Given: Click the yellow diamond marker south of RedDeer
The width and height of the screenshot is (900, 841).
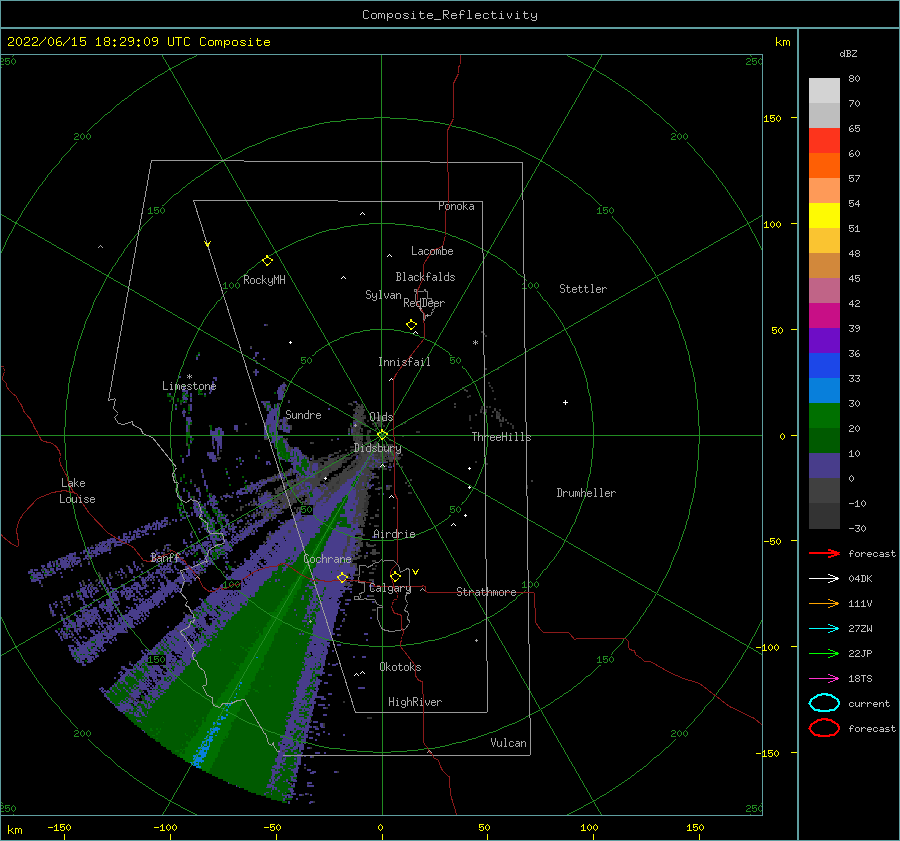Looking at the screenshot, I should tap(411, 325).
